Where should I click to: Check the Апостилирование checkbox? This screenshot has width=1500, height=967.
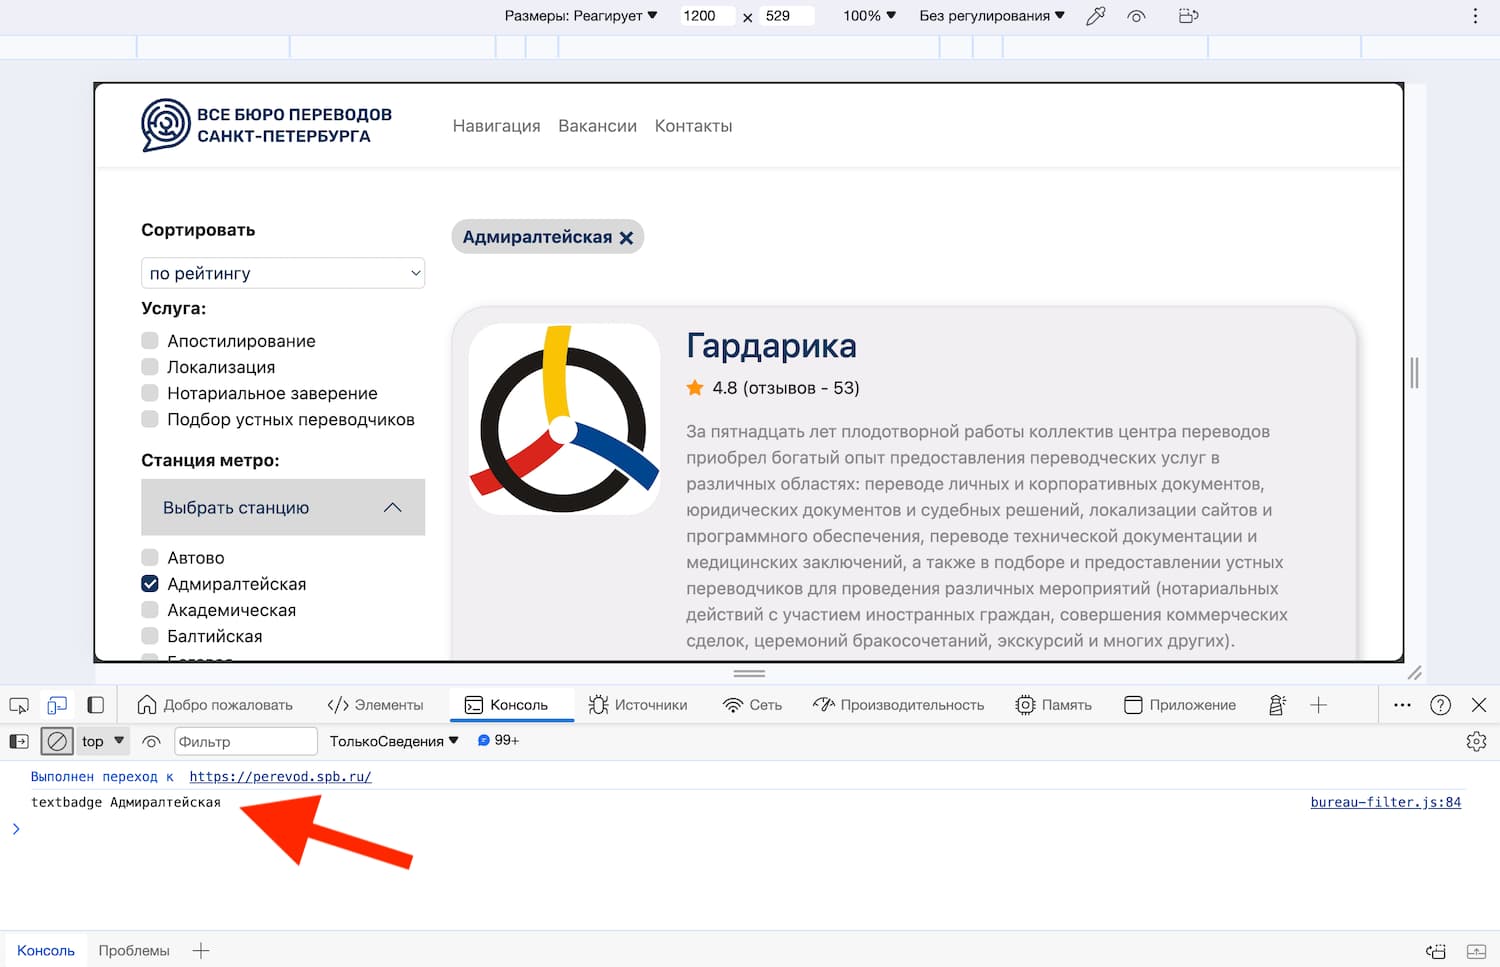coord(150,340)
